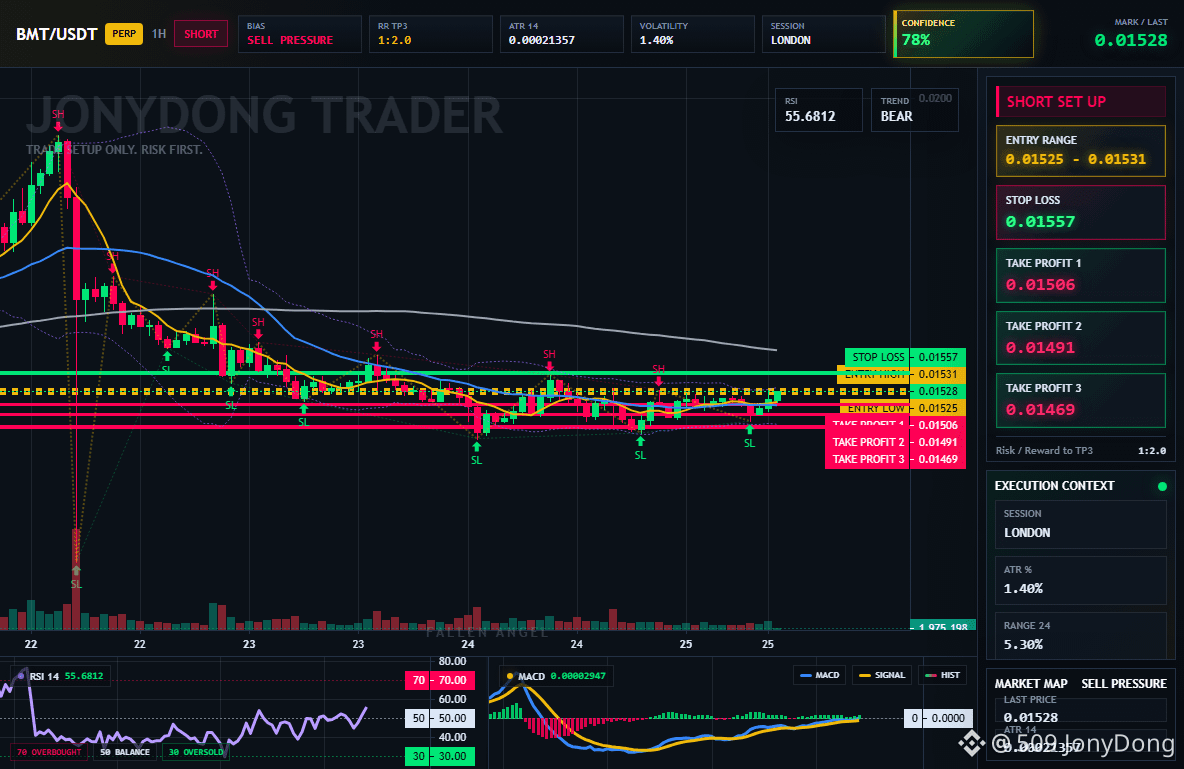Click the green STOP LOSS chart price tag

pyautogui.click(x=905, y=357)
